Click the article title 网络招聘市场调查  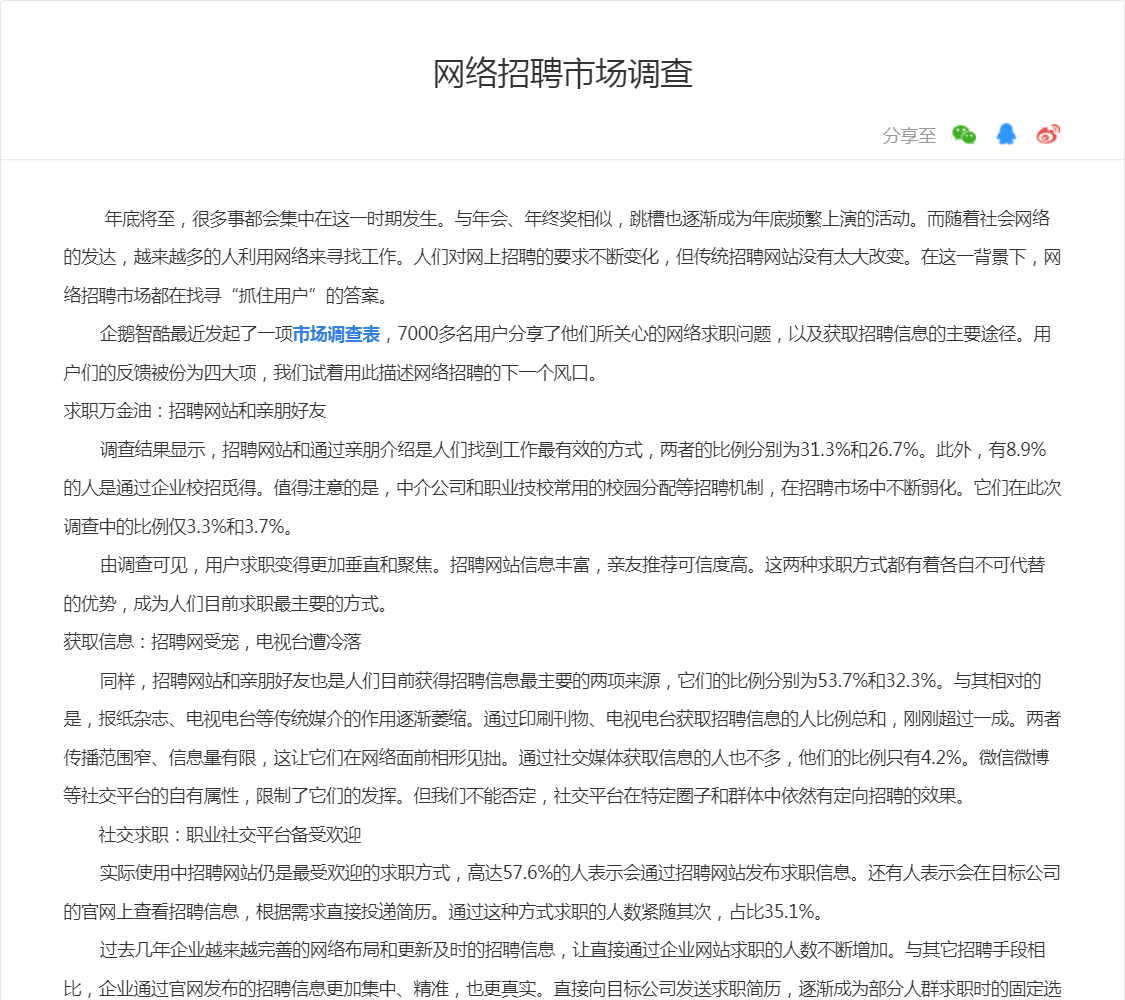[x=562, y=73]
